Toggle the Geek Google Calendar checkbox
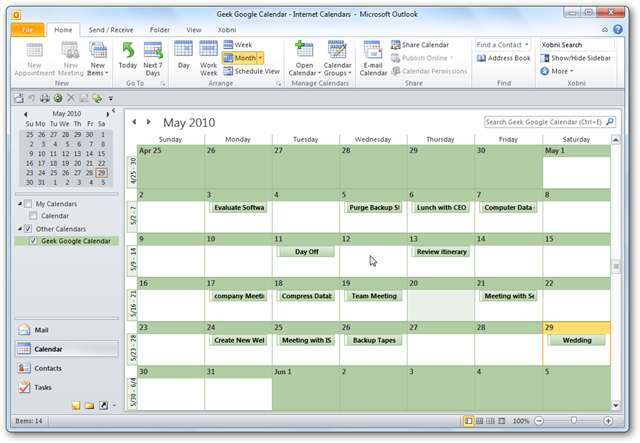This screenshot has width=640, height=443. click(x=33, y=241)
